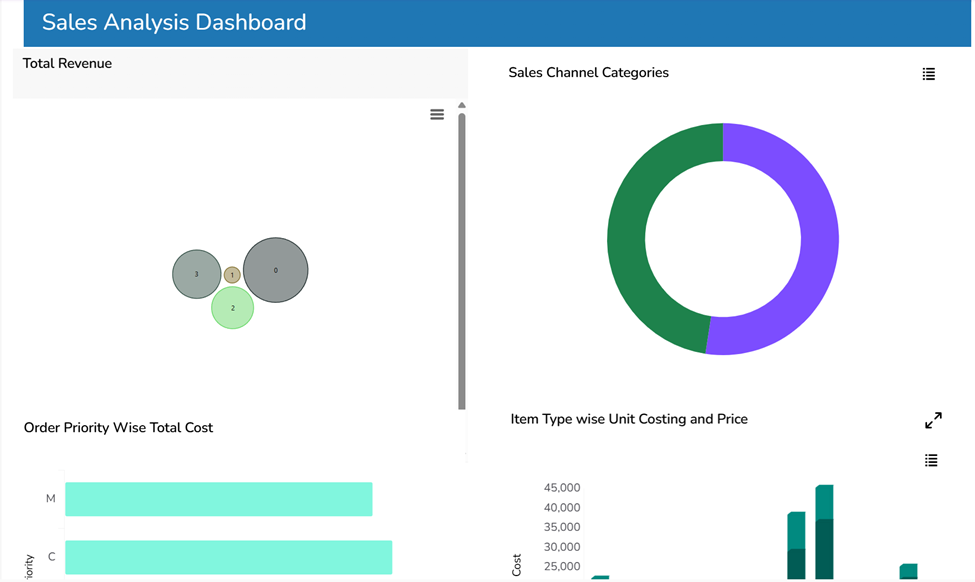Click the tallest stacked bar's dark lower segment

tap(825, 548)
